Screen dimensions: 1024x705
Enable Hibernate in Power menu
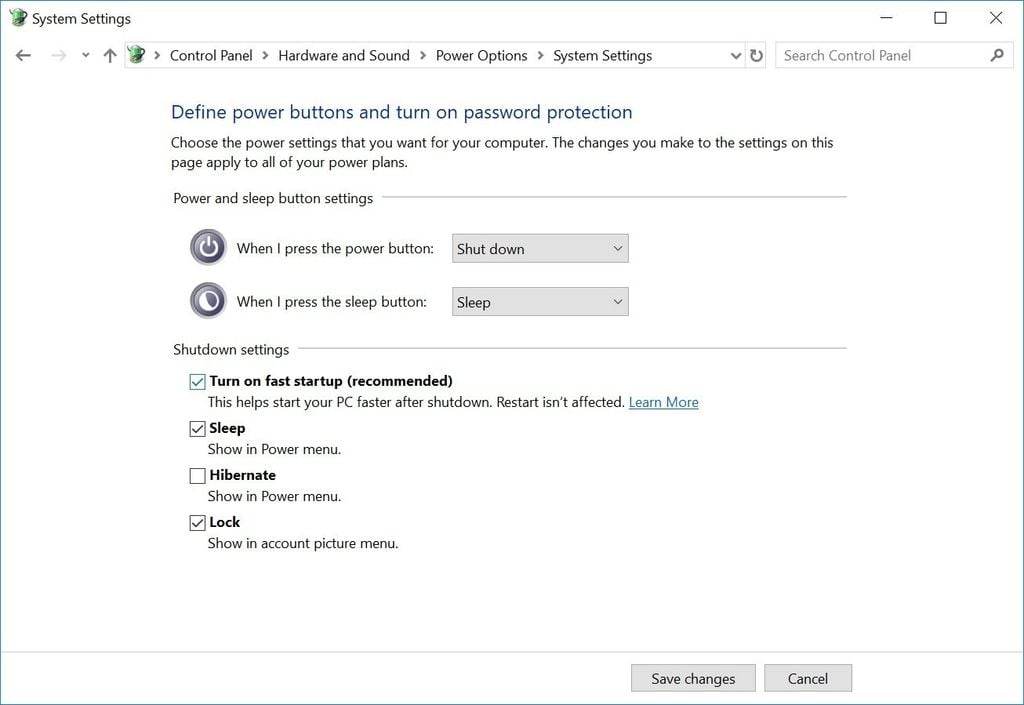click(198, 476)
